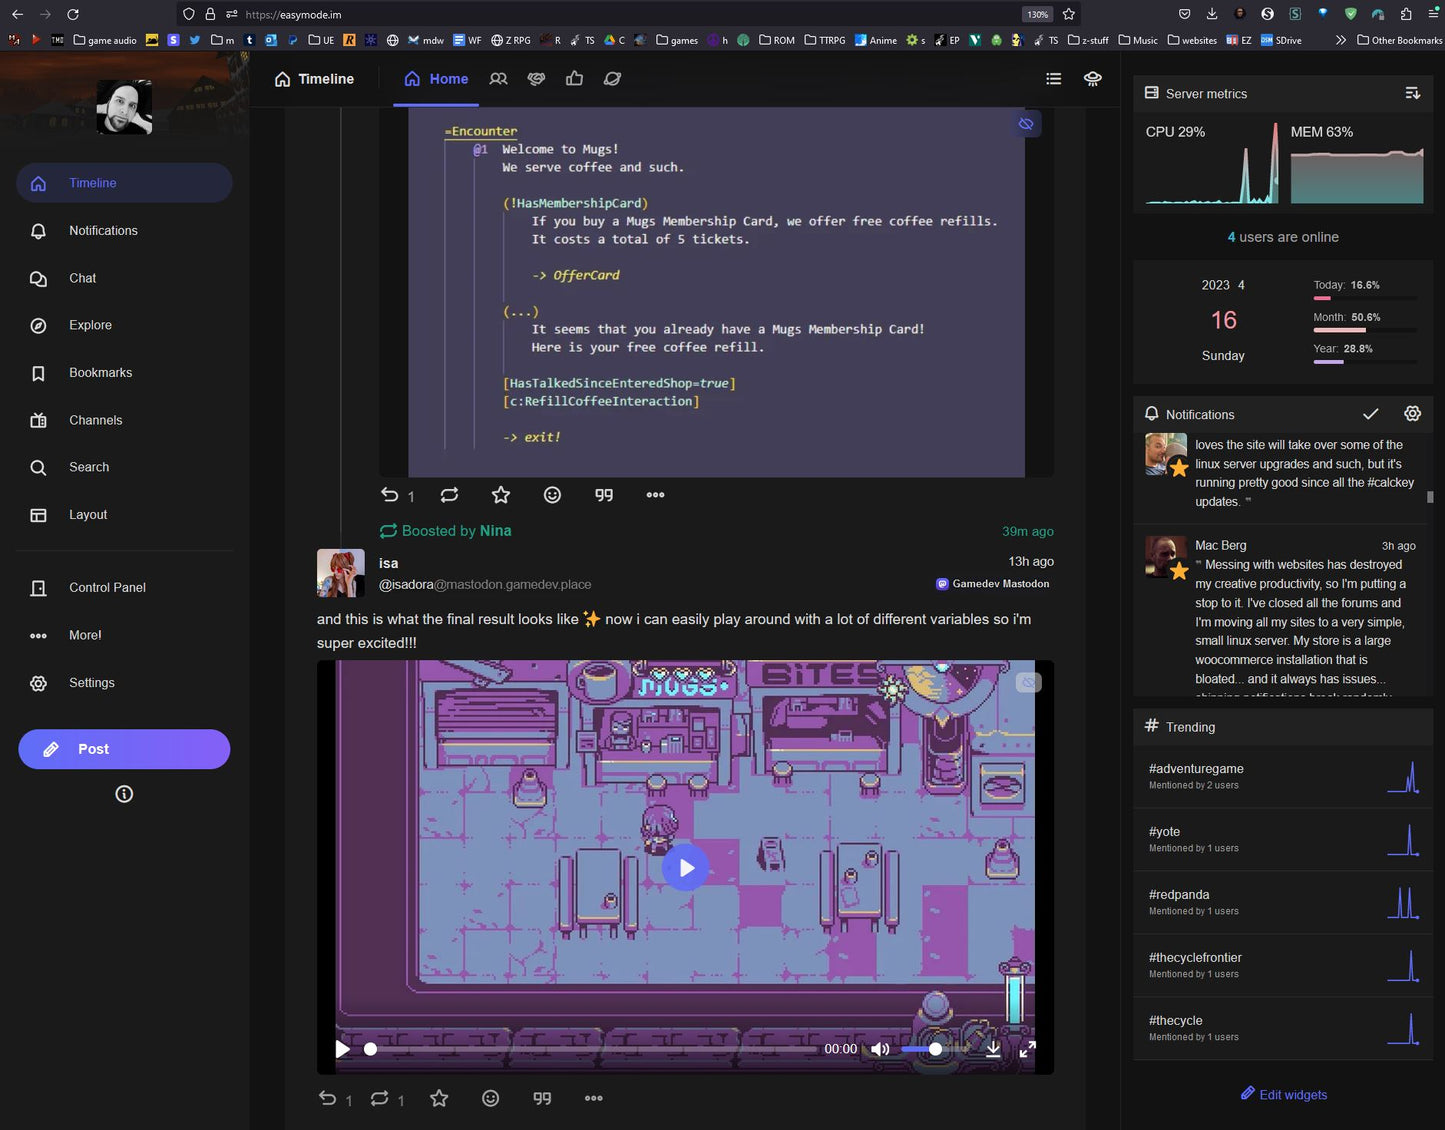Image resolution: width=1445 pixels, height=1130 pixels.
Task: Open emoji reaction picker on isa's post
Action: click(x=490, y=1098)
